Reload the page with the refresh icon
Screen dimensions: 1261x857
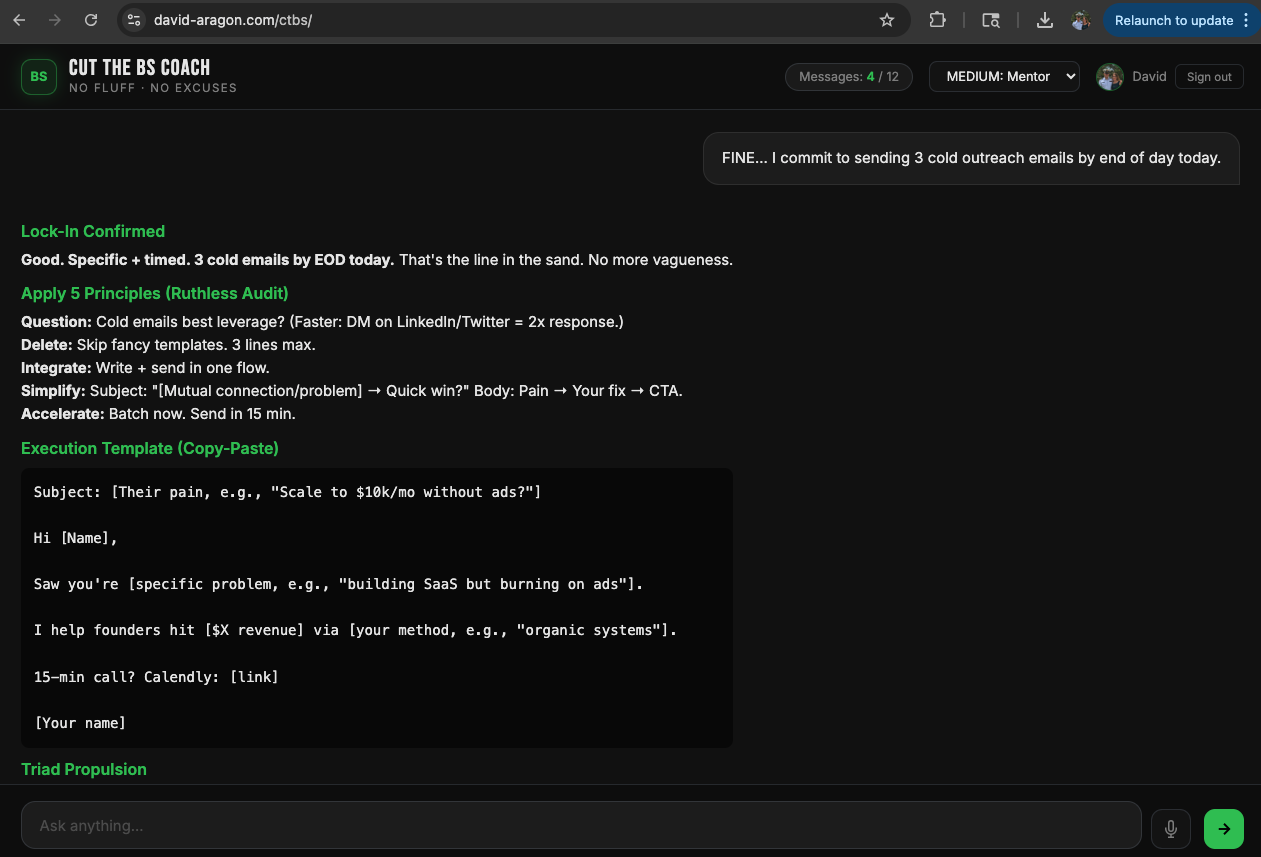[91, 20]
